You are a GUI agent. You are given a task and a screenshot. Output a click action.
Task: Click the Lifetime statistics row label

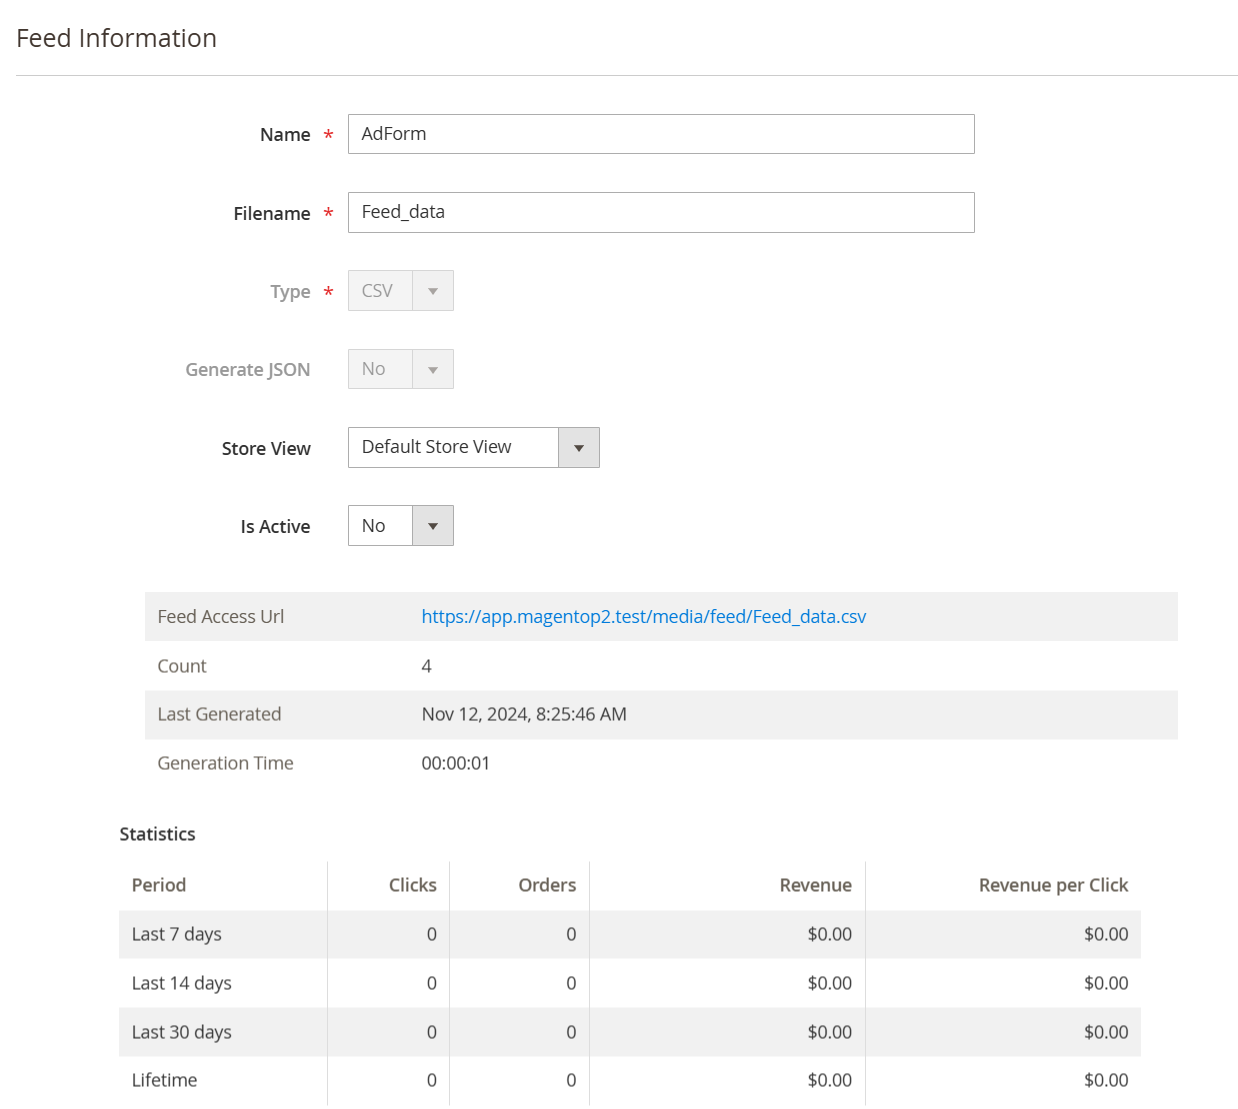(x=164, y=1080)
